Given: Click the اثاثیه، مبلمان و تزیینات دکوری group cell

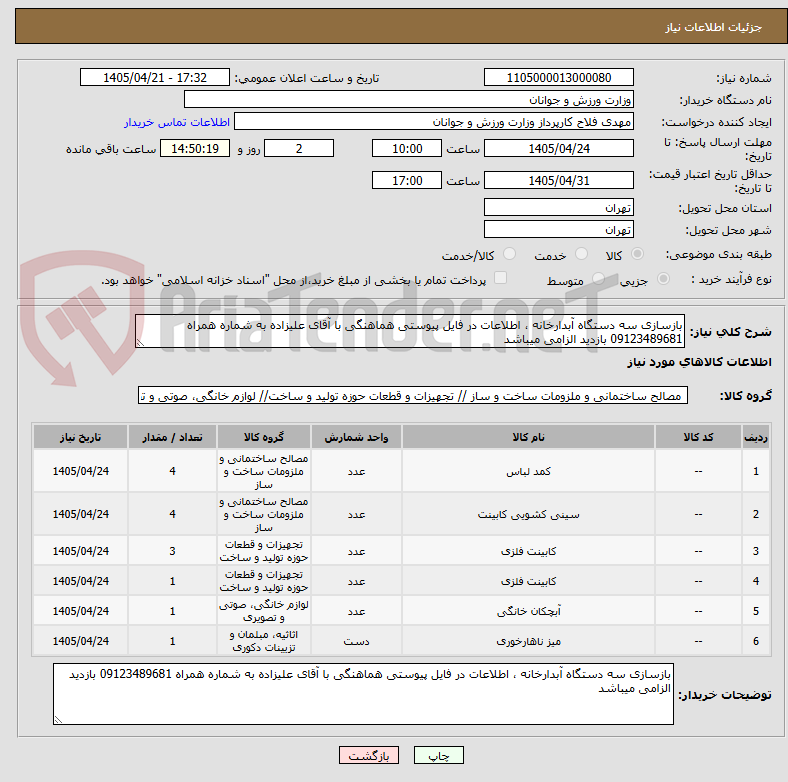Looking at the screenshot, I should pos(264,641).
